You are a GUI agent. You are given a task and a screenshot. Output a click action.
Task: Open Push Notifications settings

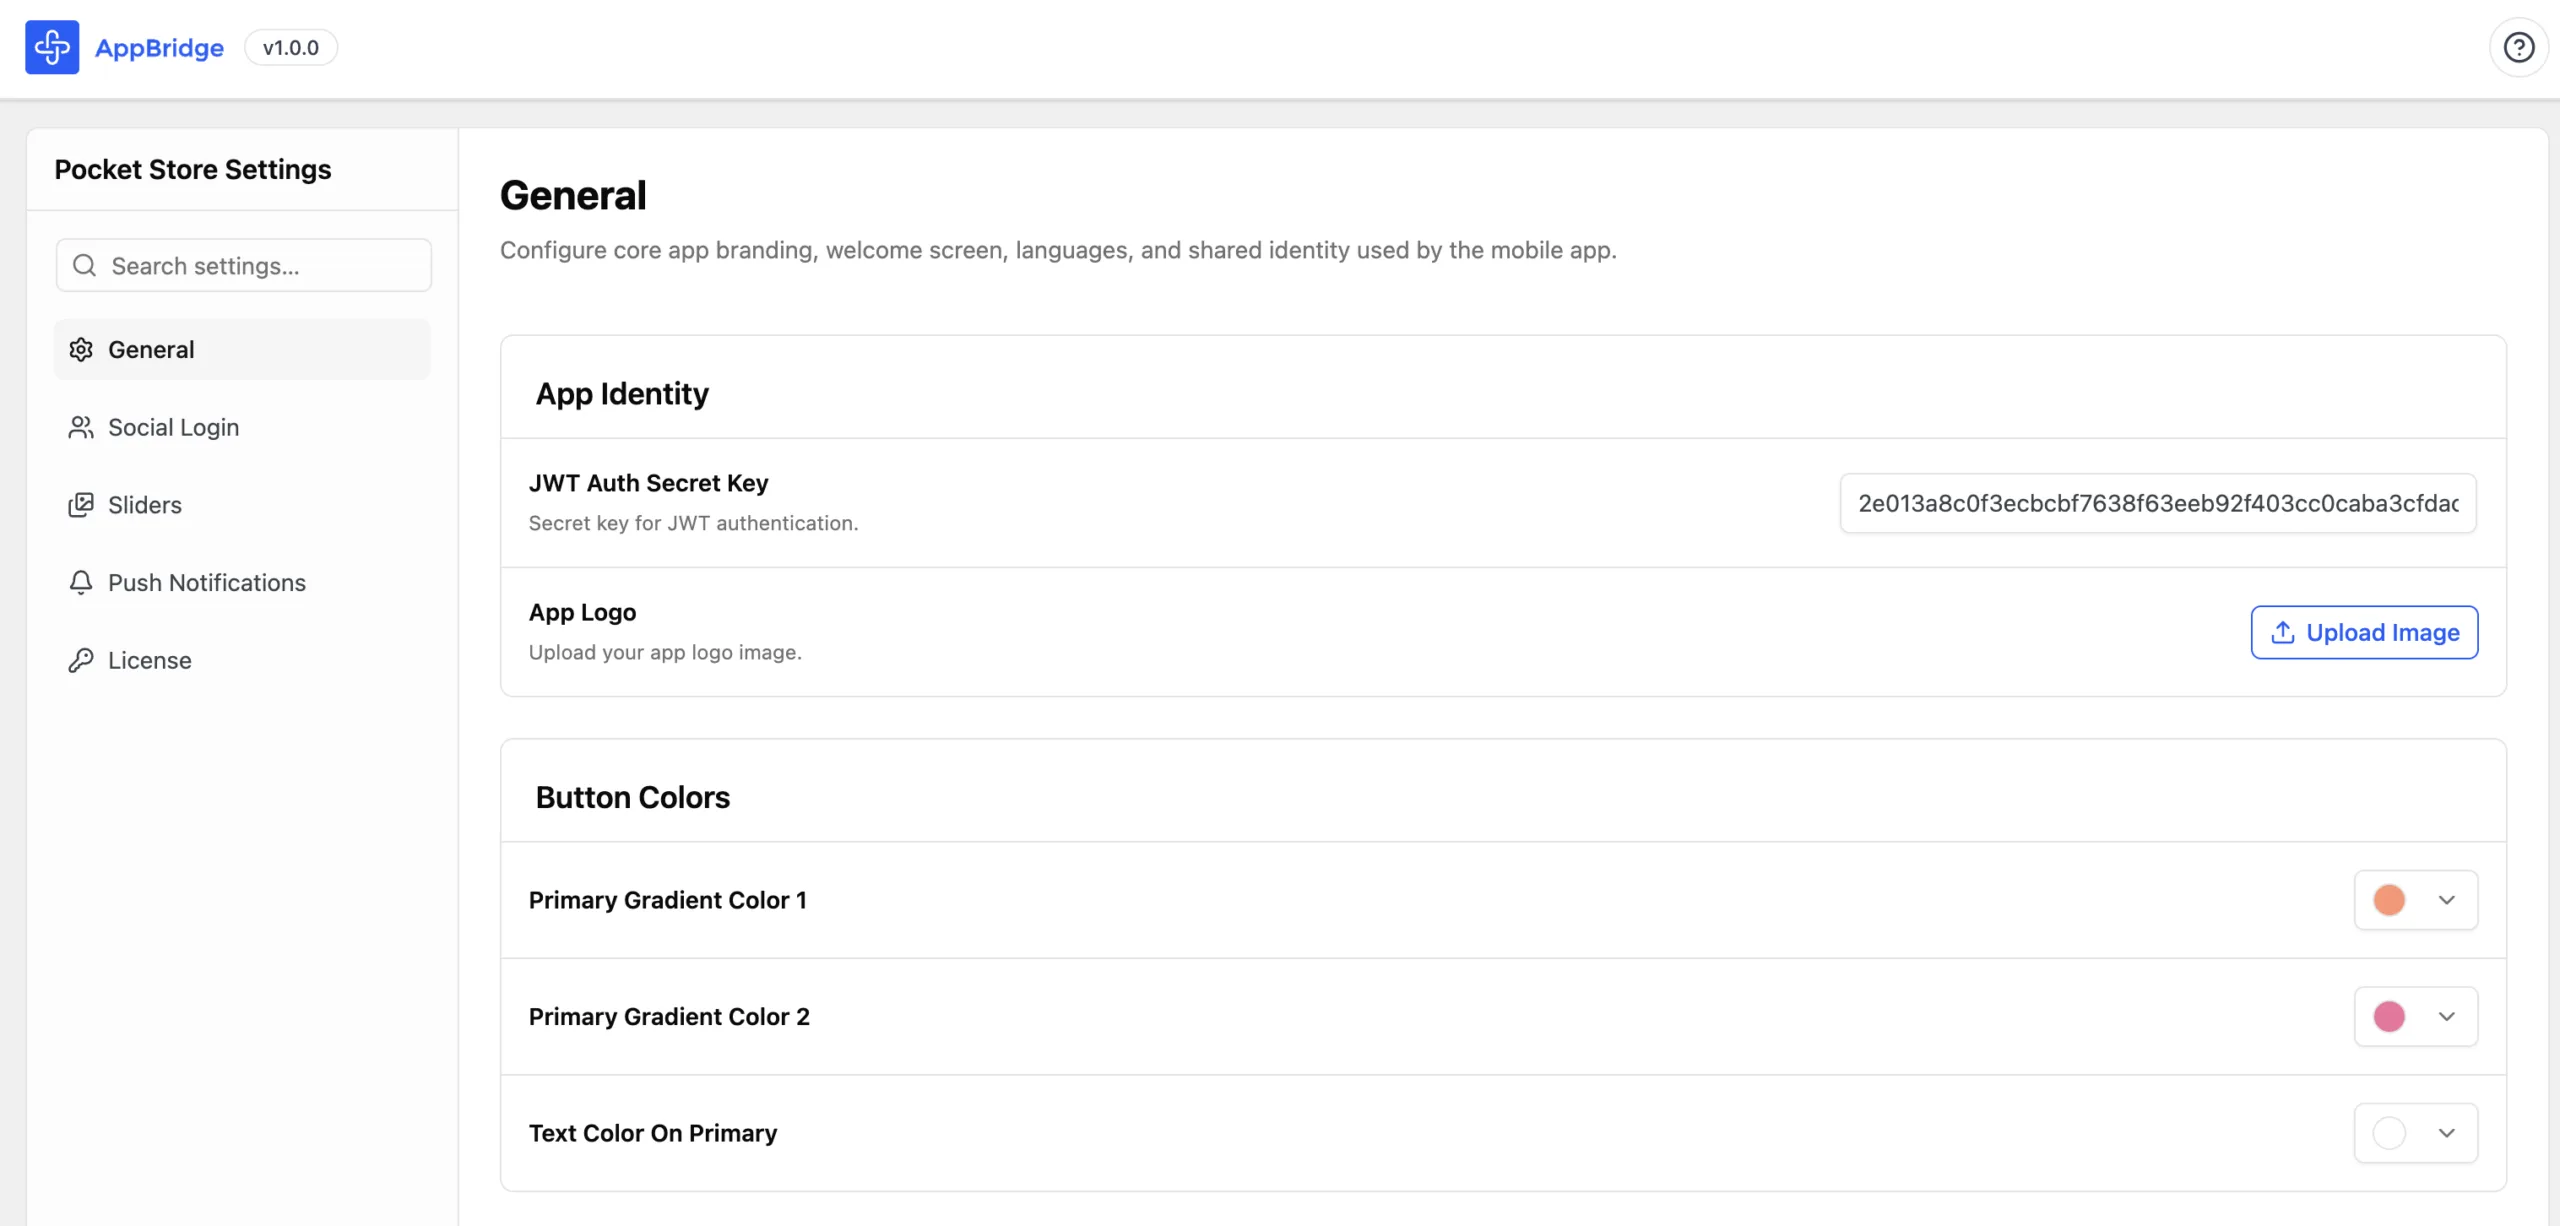pyautogui.click(x=242, y=582)
